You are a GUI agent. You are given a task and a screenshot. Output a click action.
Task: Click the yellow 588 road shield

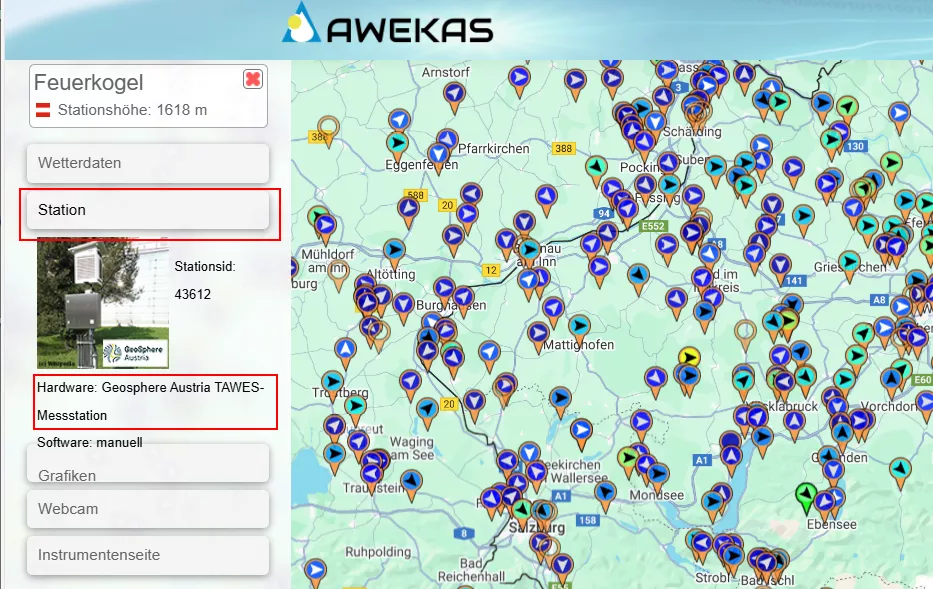click(415, 195)
